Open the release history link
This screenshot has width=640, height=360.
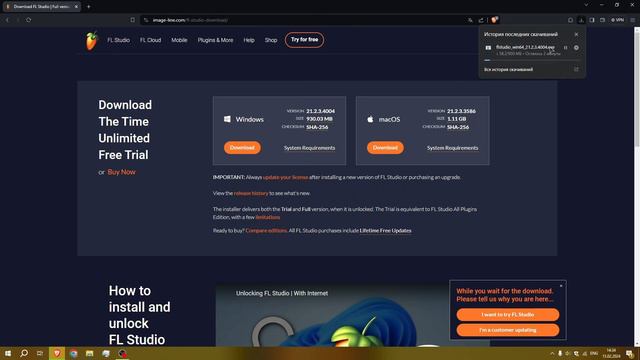click(251, 193)
